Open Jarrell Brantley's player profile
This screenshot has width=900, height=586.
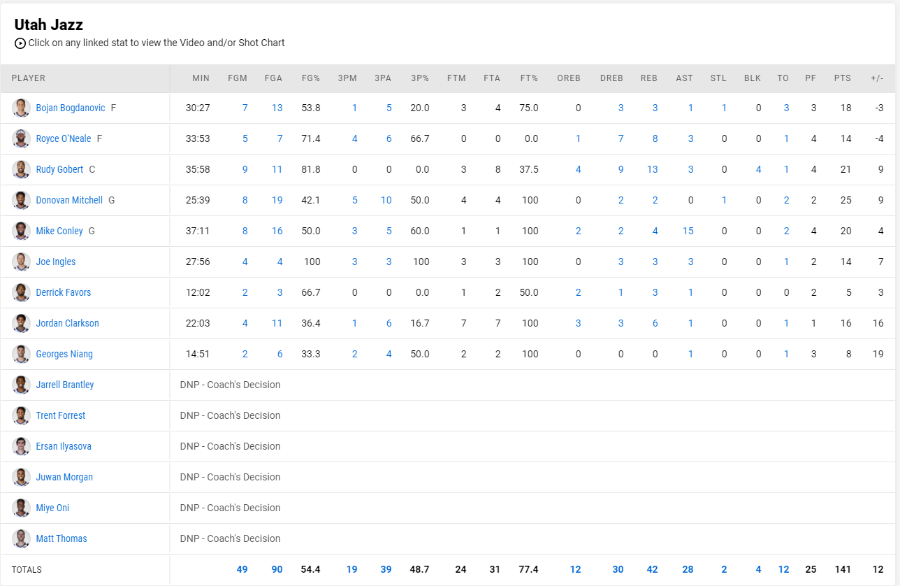[65, 385]
